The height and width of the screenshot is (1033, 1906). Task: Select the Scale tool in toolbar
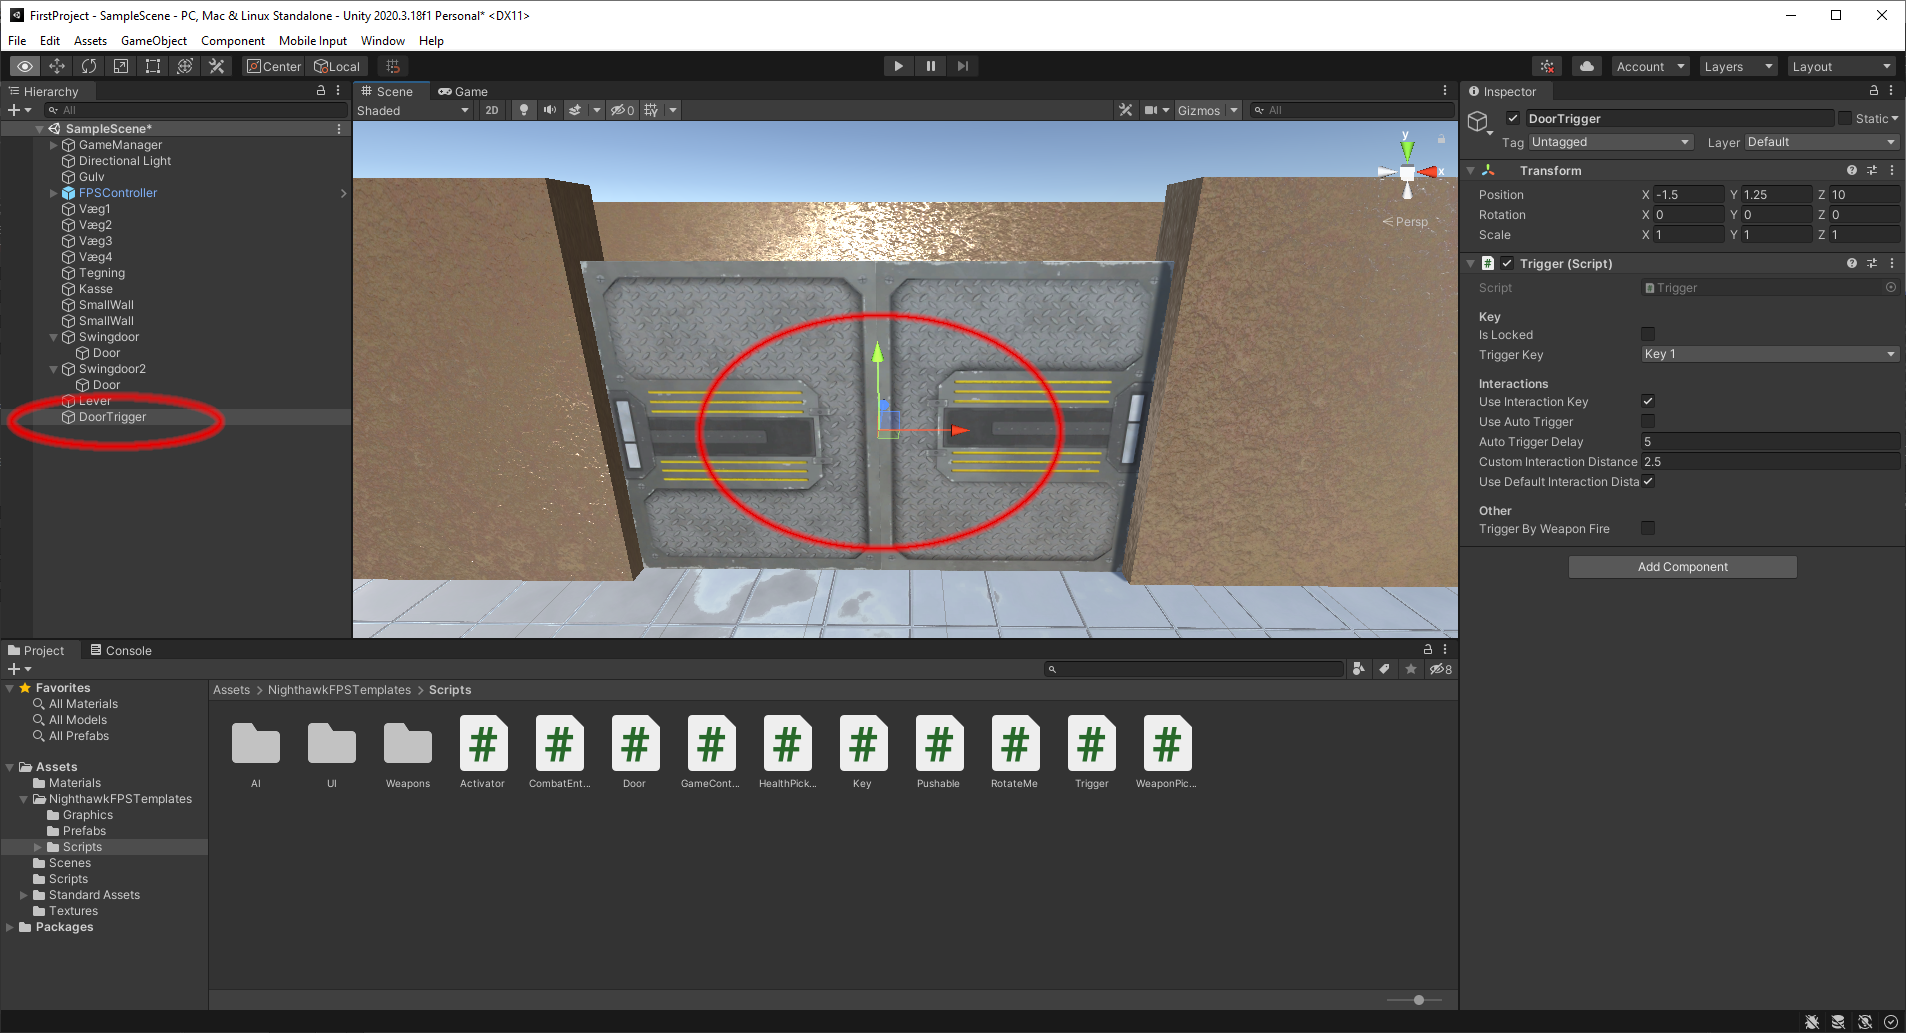(x=121, y=66)
